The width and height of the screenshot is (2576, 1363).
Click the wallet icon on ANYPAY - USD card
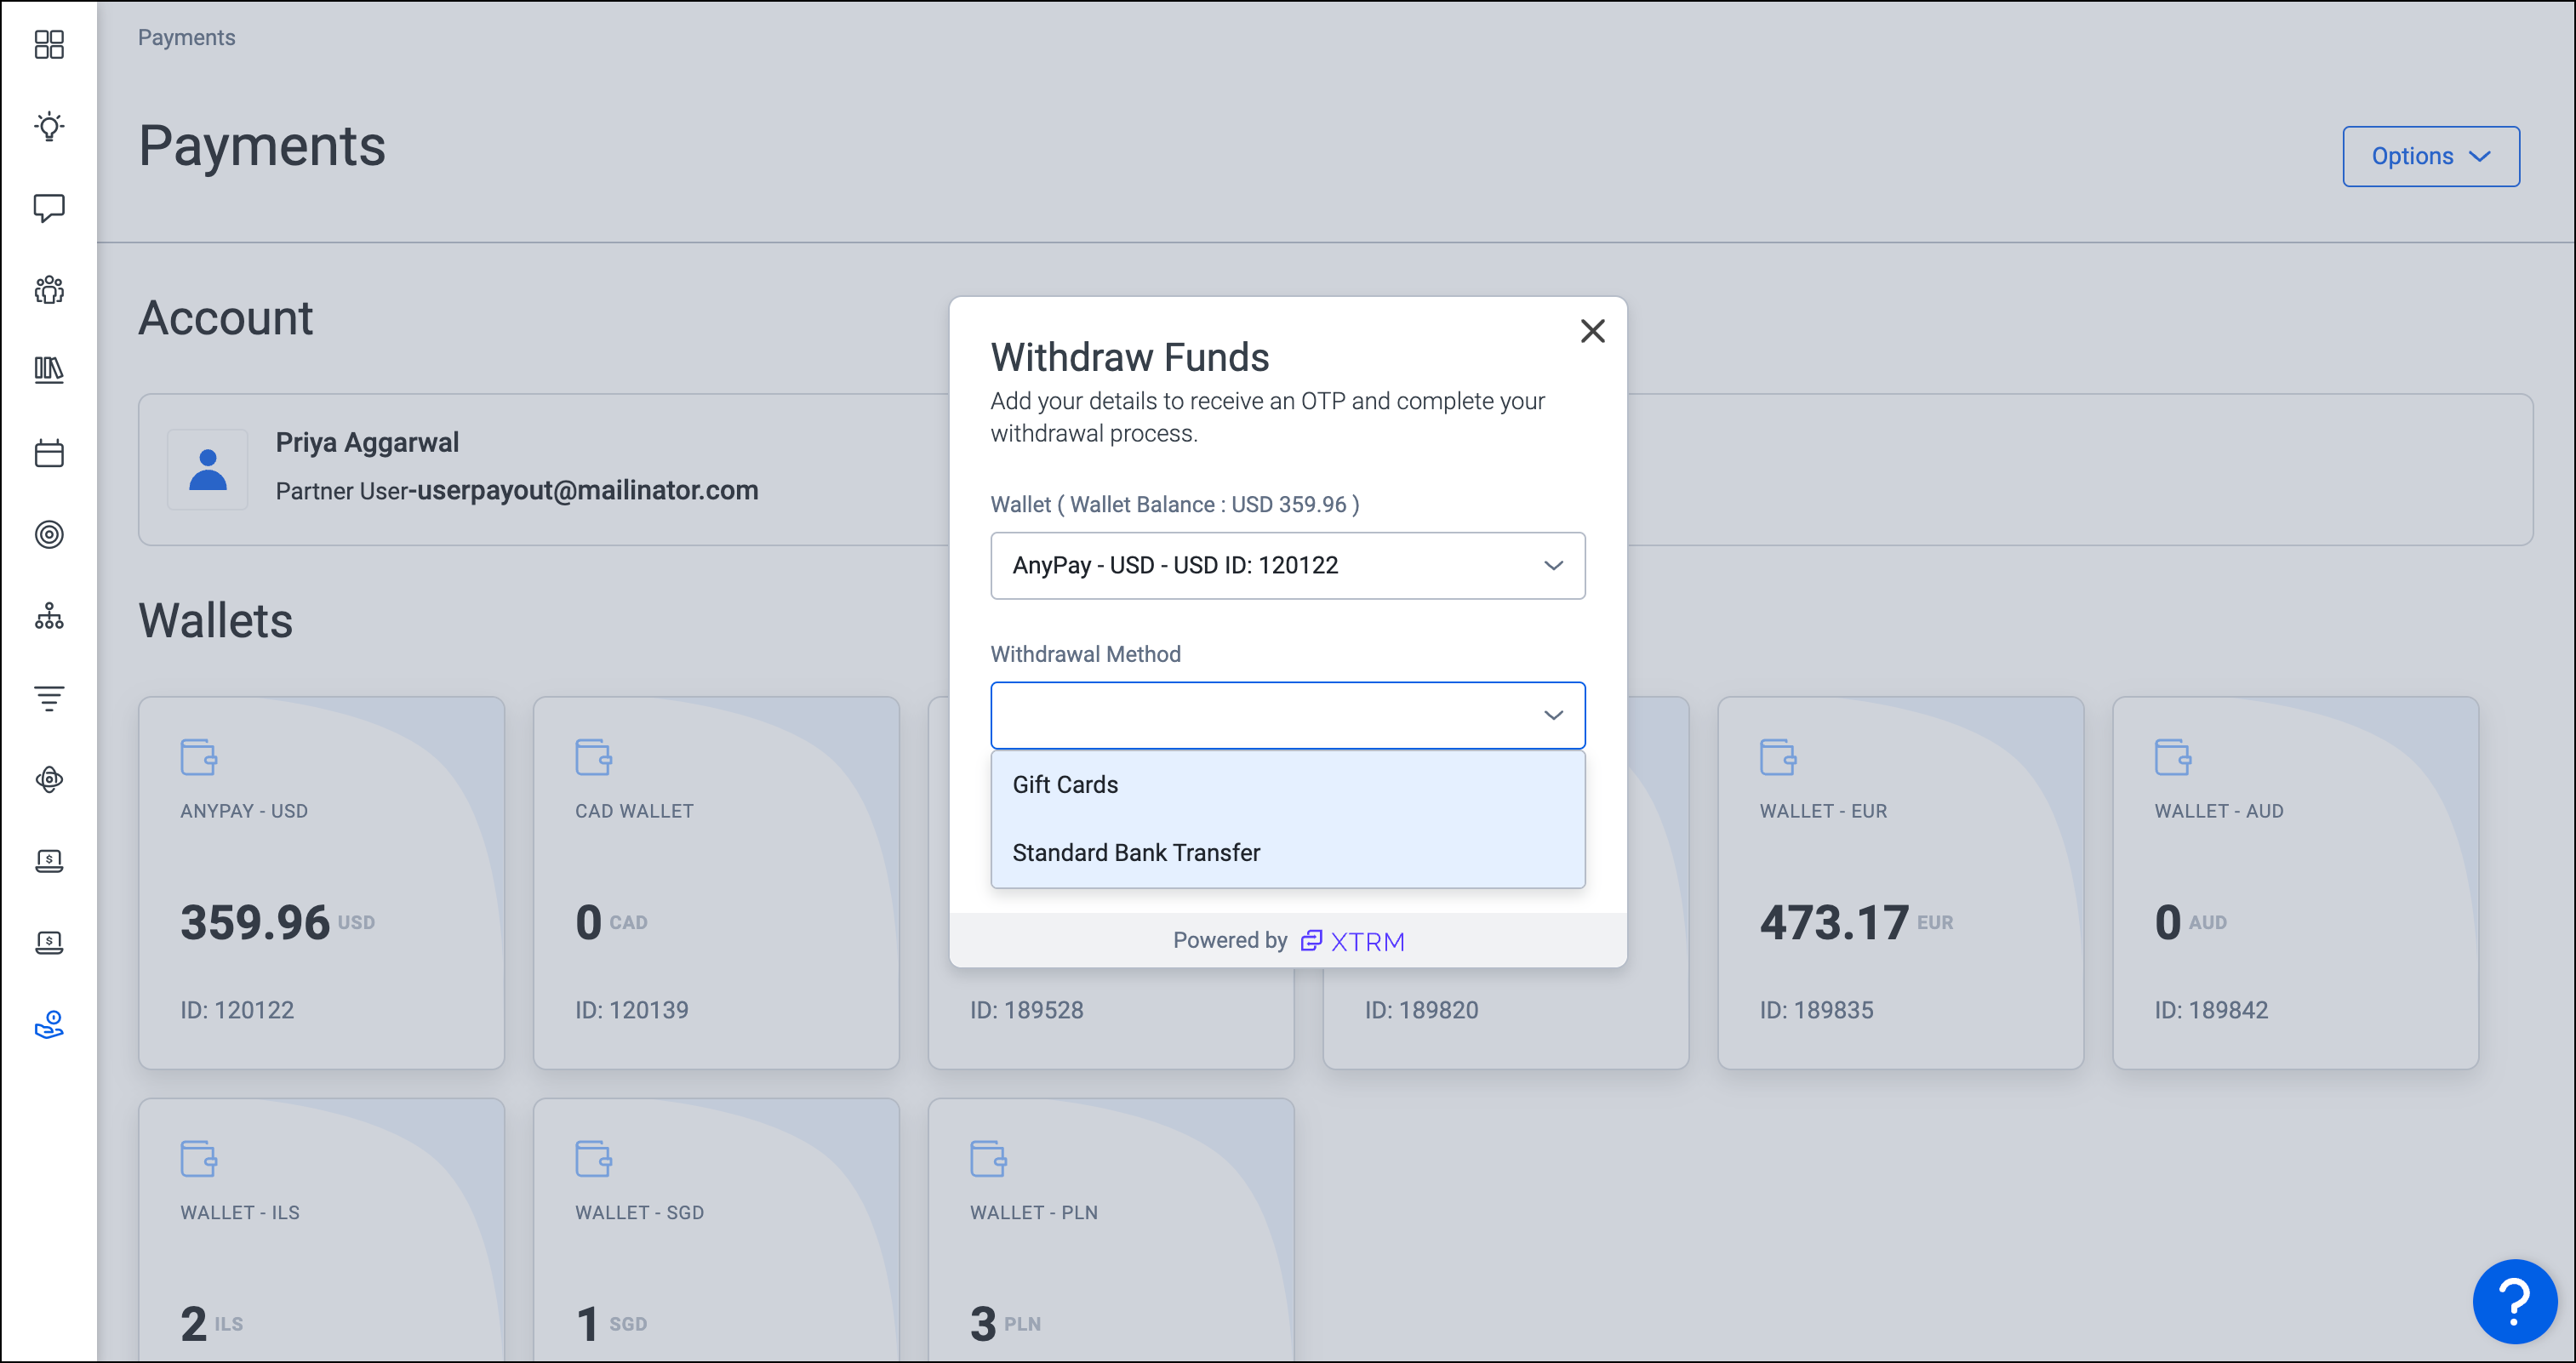click(x=198, y=757)
